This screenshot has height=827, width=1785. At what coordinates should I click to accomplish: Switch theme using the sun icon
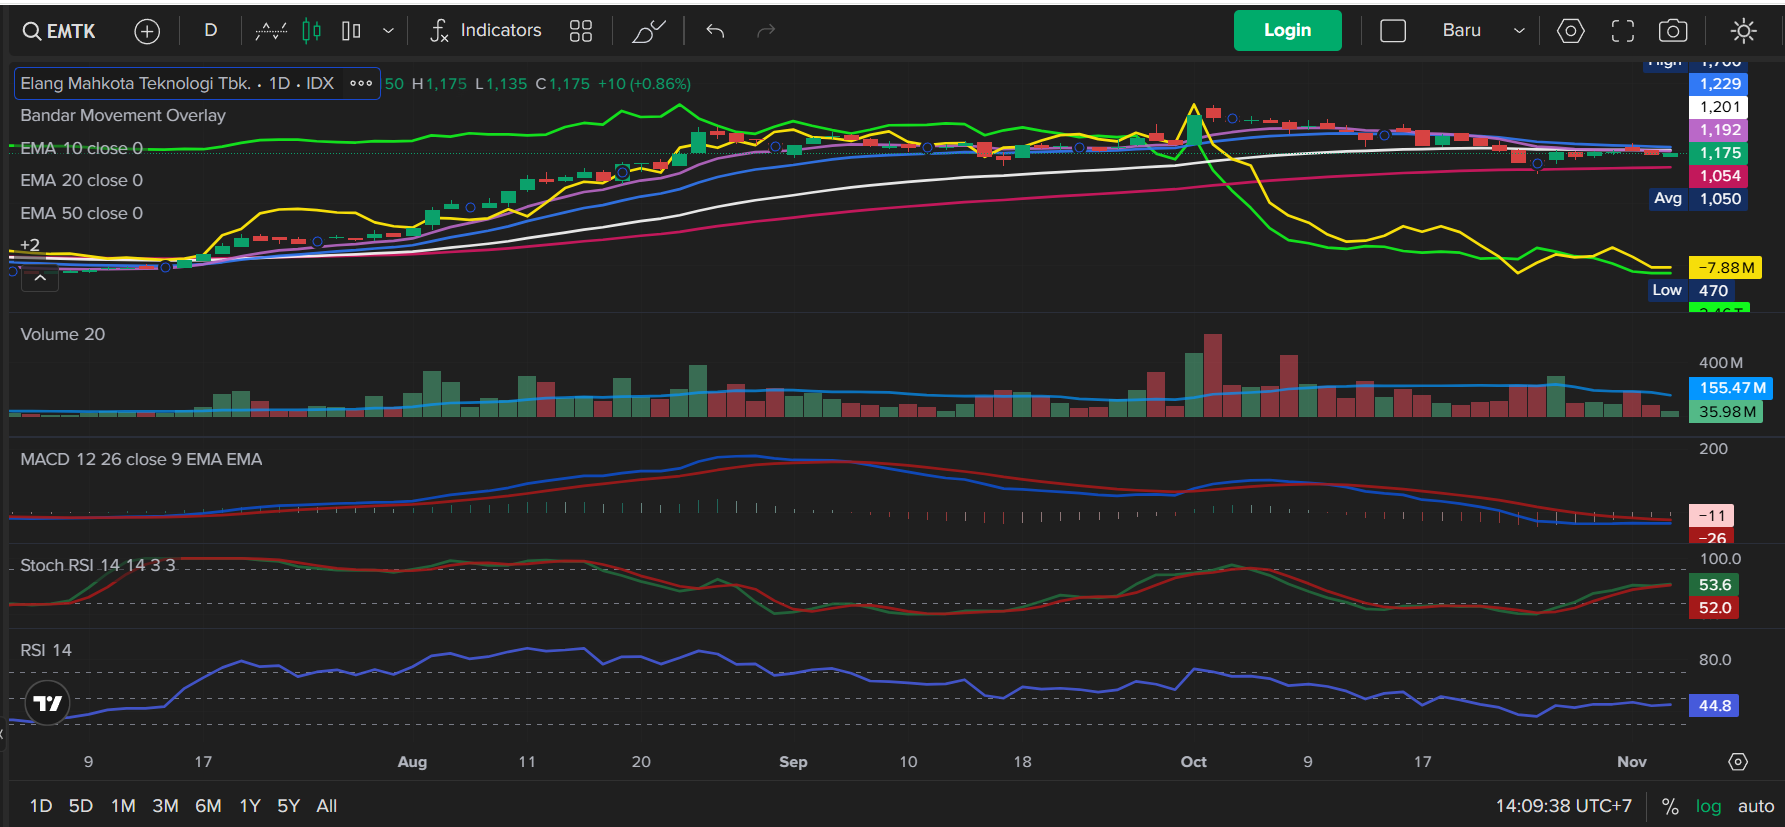click(1743, 31)
